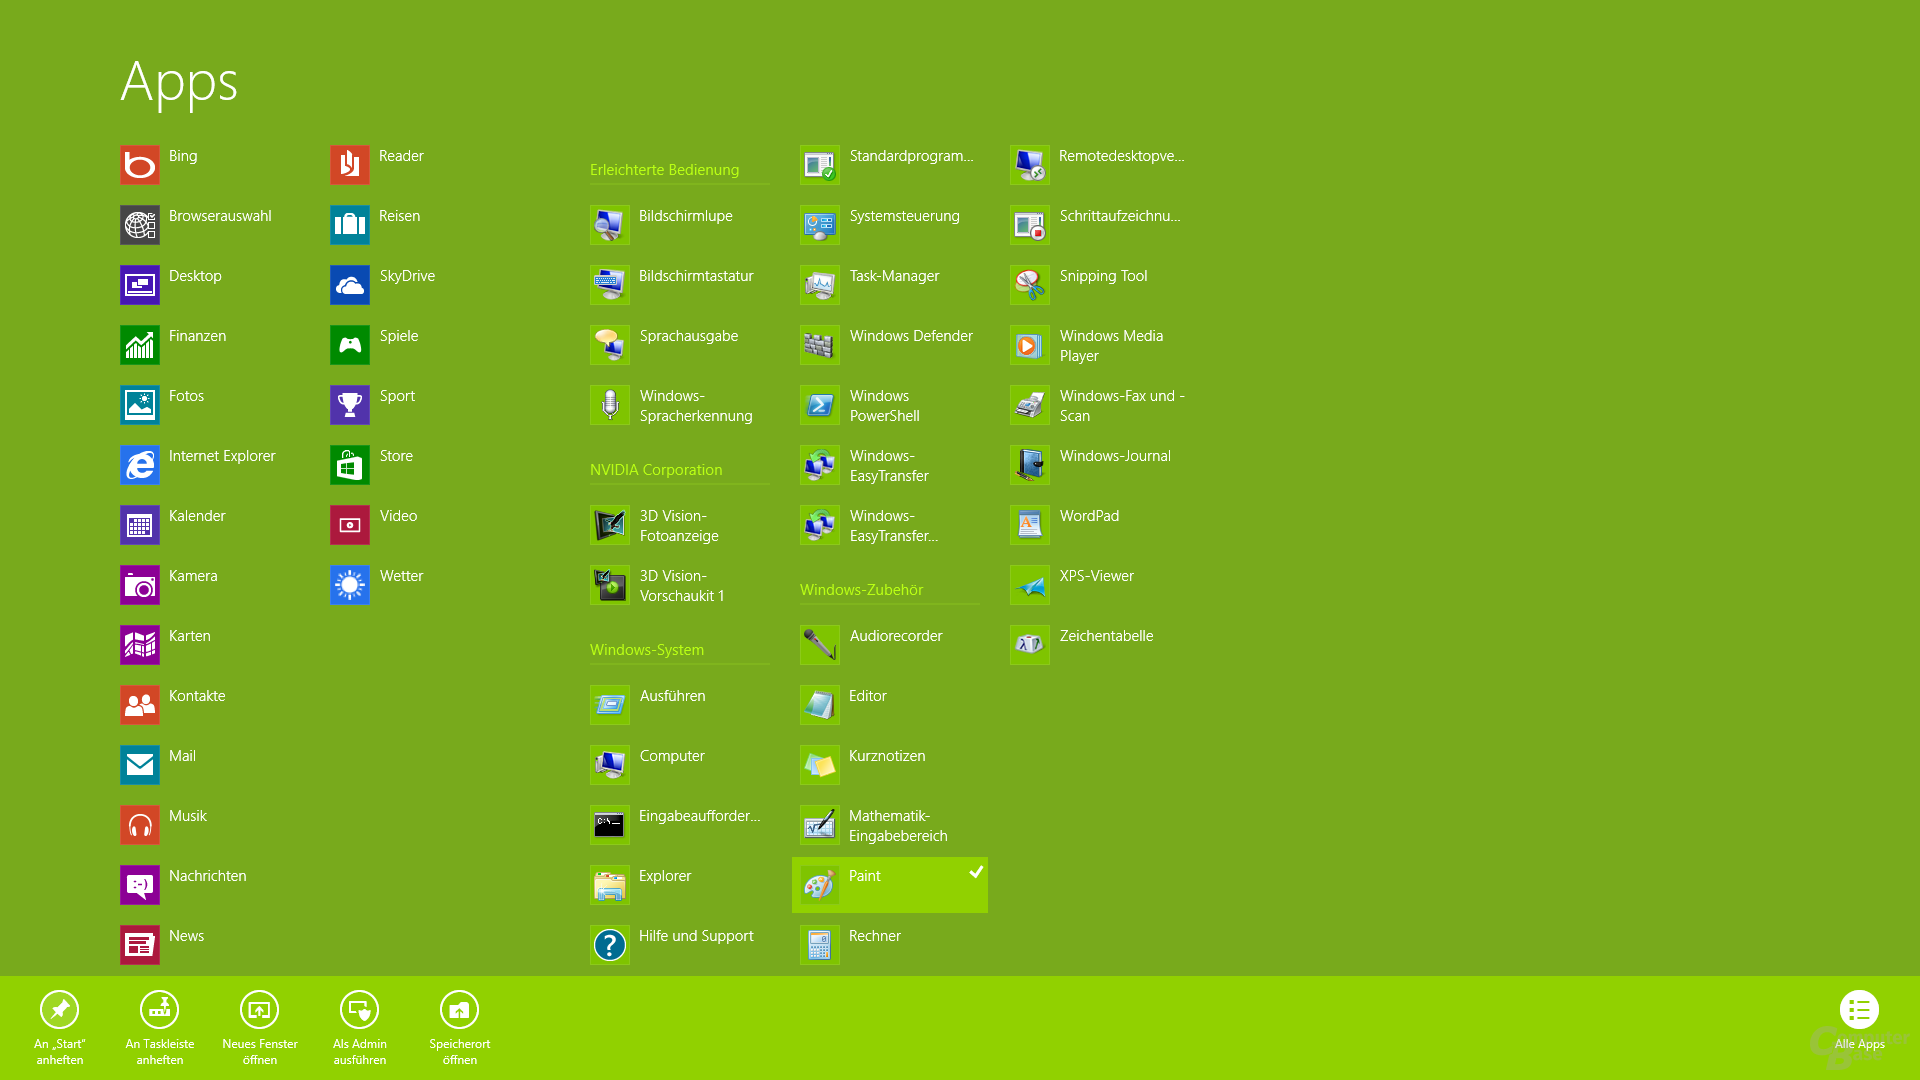1920x1080 pixels.
Task: Open the Bing app icon
Action: (x=139, y=165)
